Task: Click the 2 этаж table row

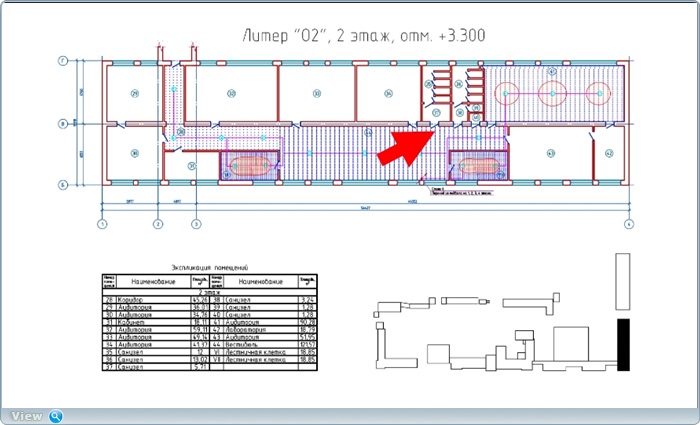Action: coord(210,292)
